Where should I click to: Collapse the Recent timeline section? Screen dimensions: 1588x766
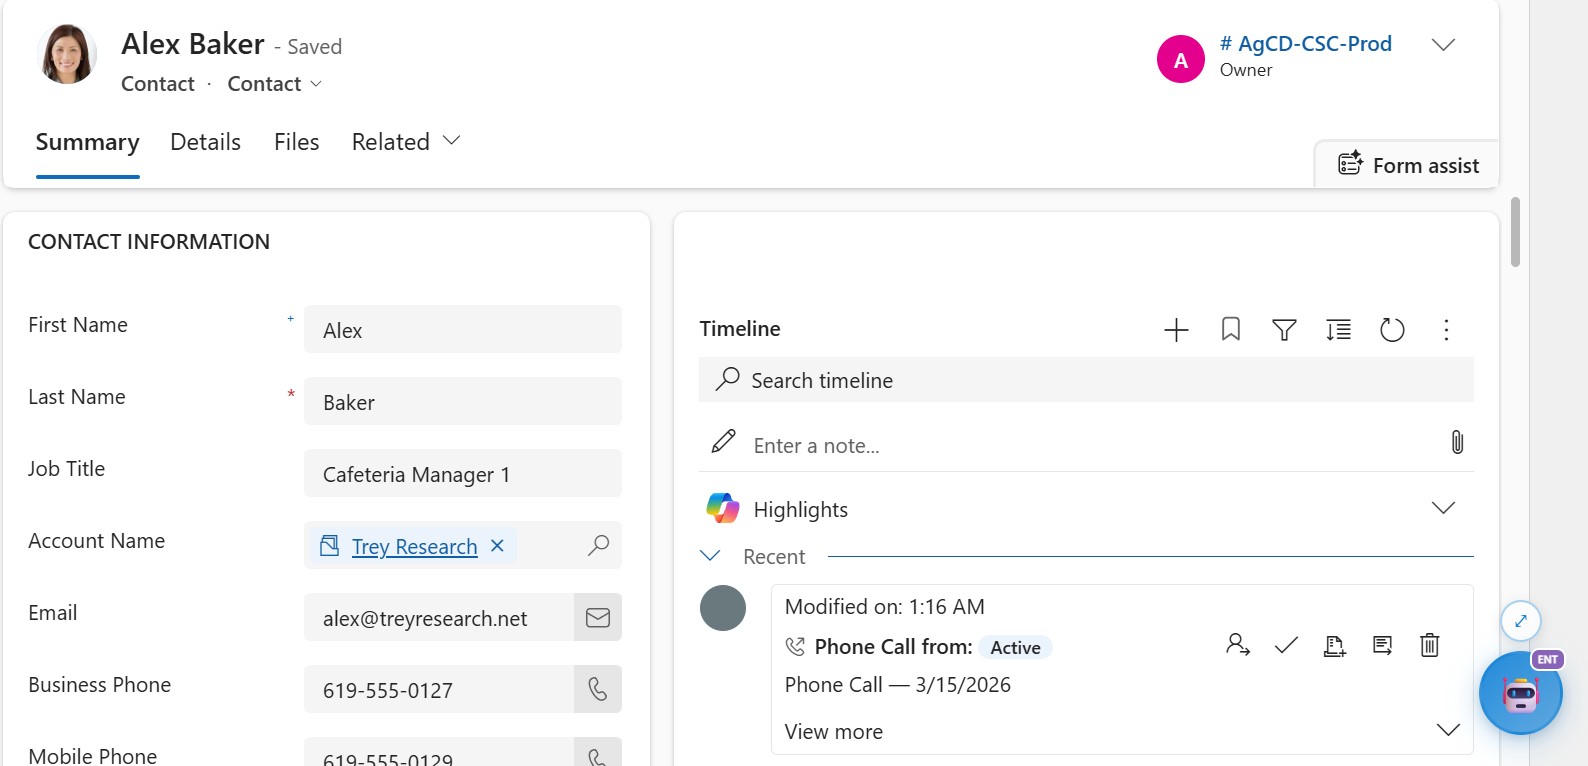tap(710, 556)
